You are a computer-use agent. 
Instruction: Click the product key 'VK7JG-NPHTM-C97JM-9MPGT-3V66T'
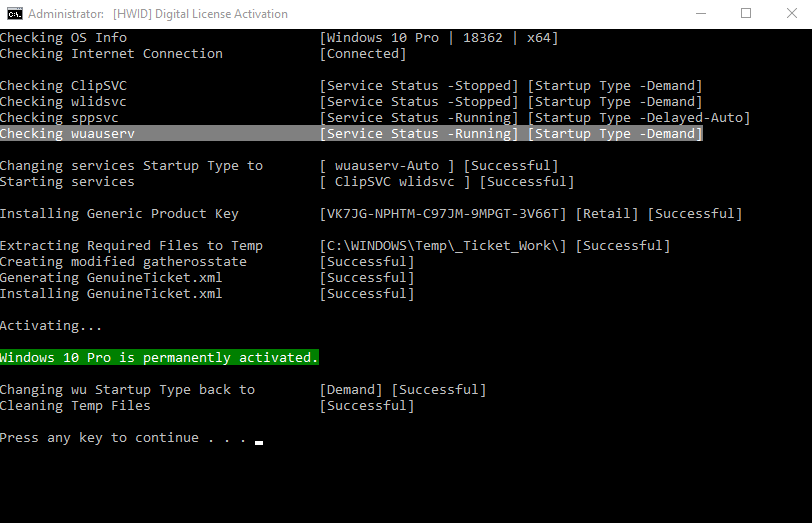(x=443, y=214)
